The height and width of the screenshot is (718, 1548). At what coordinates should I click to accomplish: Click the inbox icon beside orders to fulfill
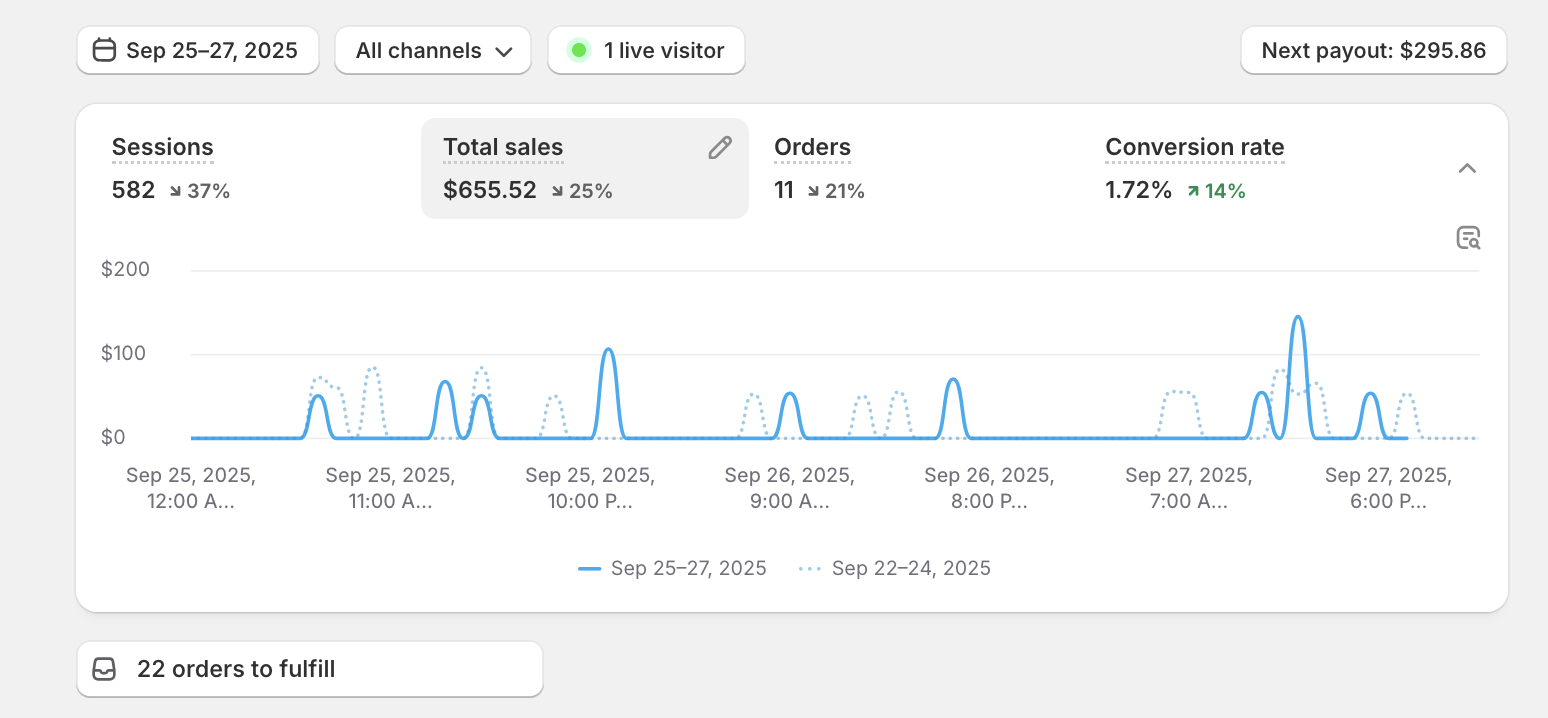click(x=104, y=669)
